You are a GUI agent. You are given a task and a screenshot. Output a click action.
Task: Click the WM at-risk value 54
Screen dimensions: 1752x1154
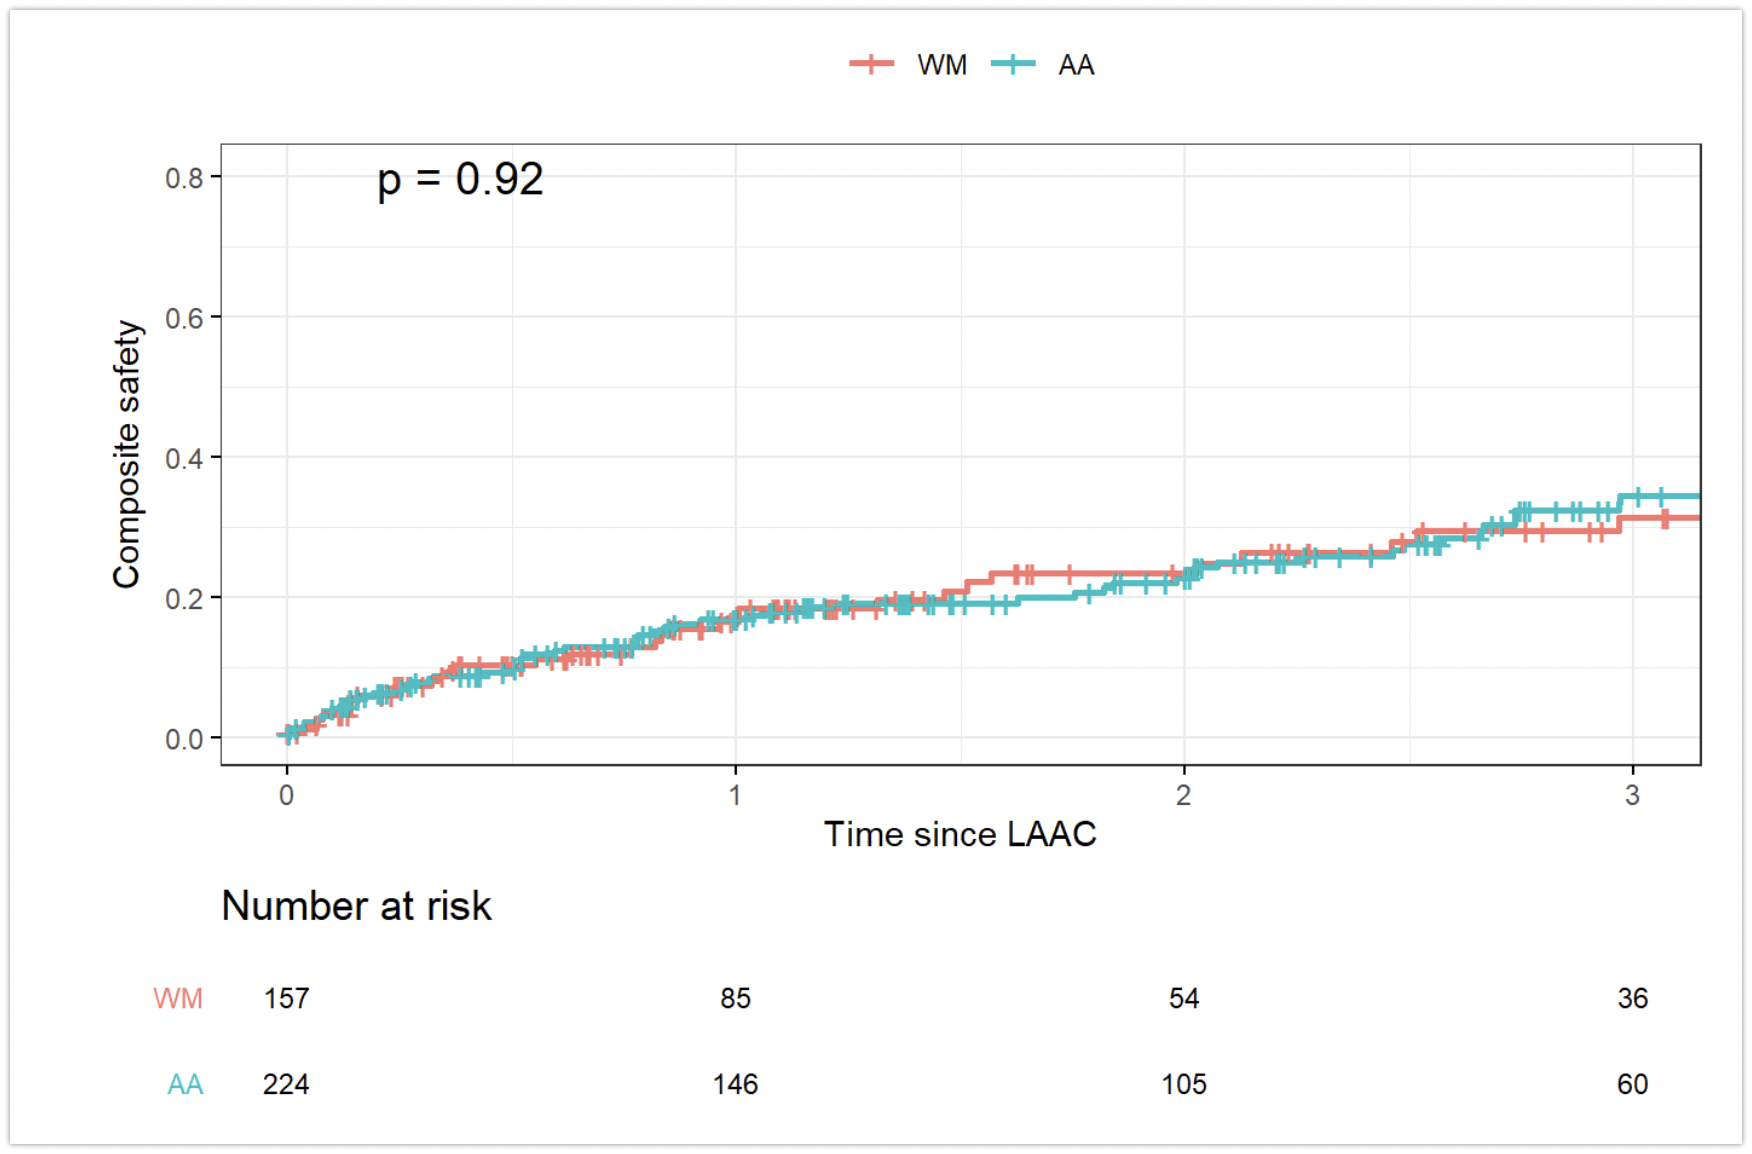(1184, 998)
